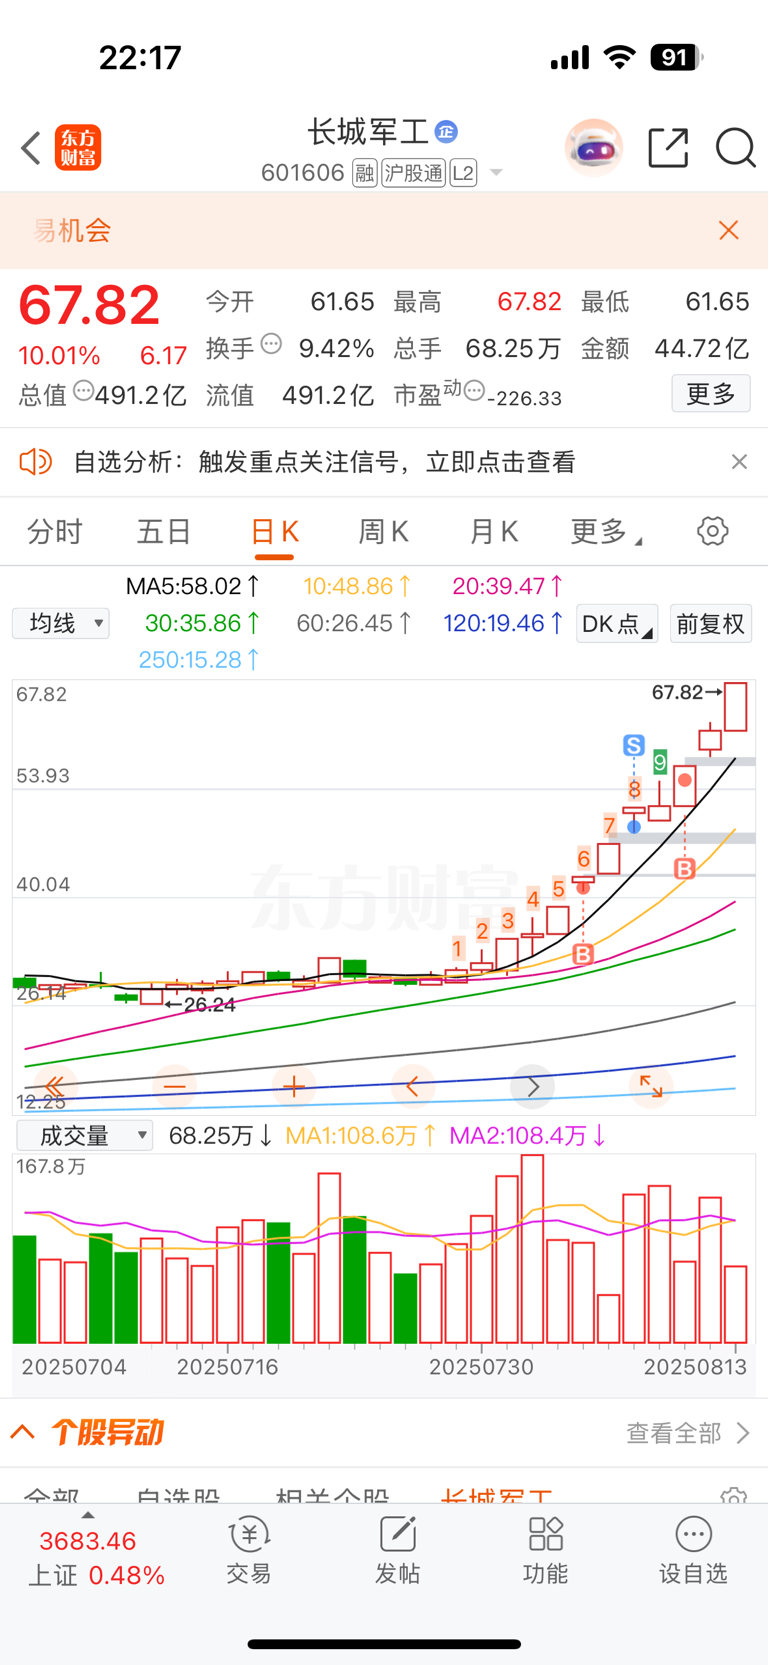Collapse the 个股异动 section
This screenshot has width=769, height=1665.
coord(23,1432)
